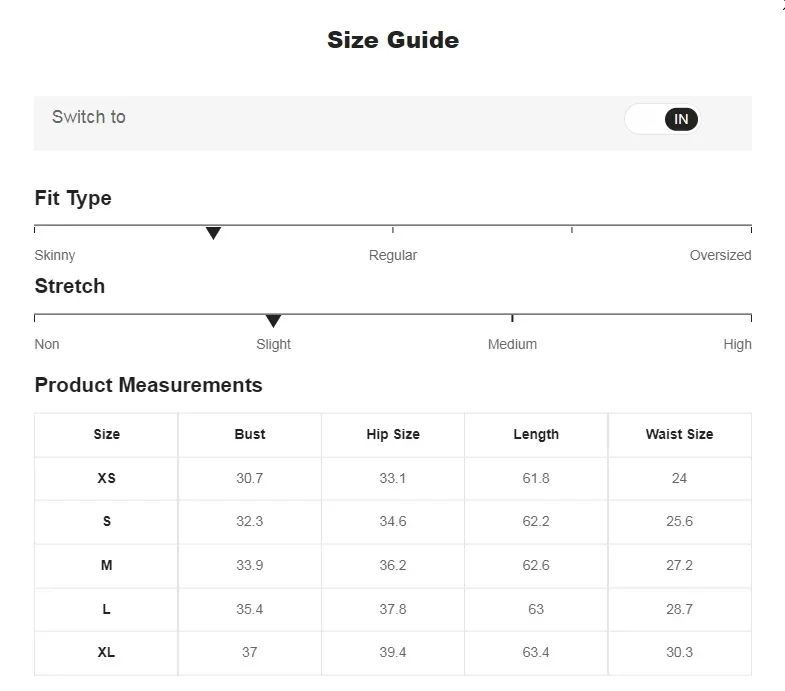Image resolution: width=785 pixels, height=691 pixels.
Task: Select the S size row label
Action: click(x=107, y=521)
